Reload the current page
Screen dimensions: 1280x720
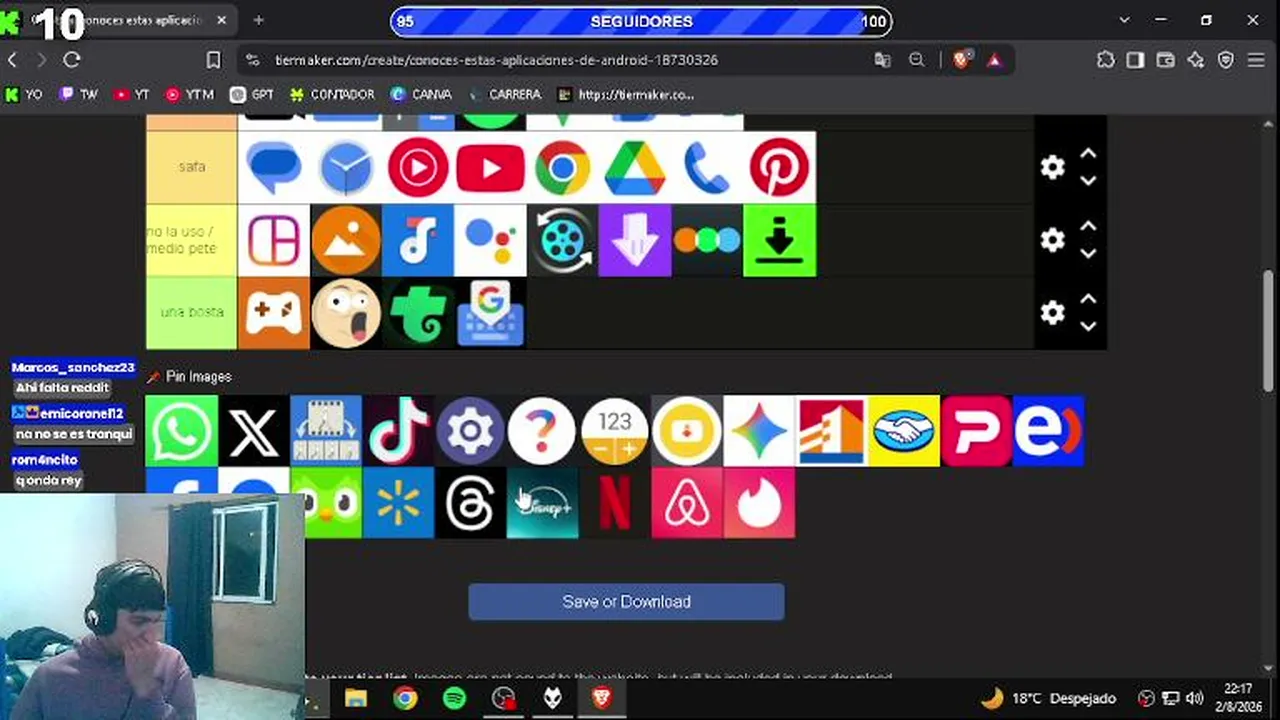72,60
